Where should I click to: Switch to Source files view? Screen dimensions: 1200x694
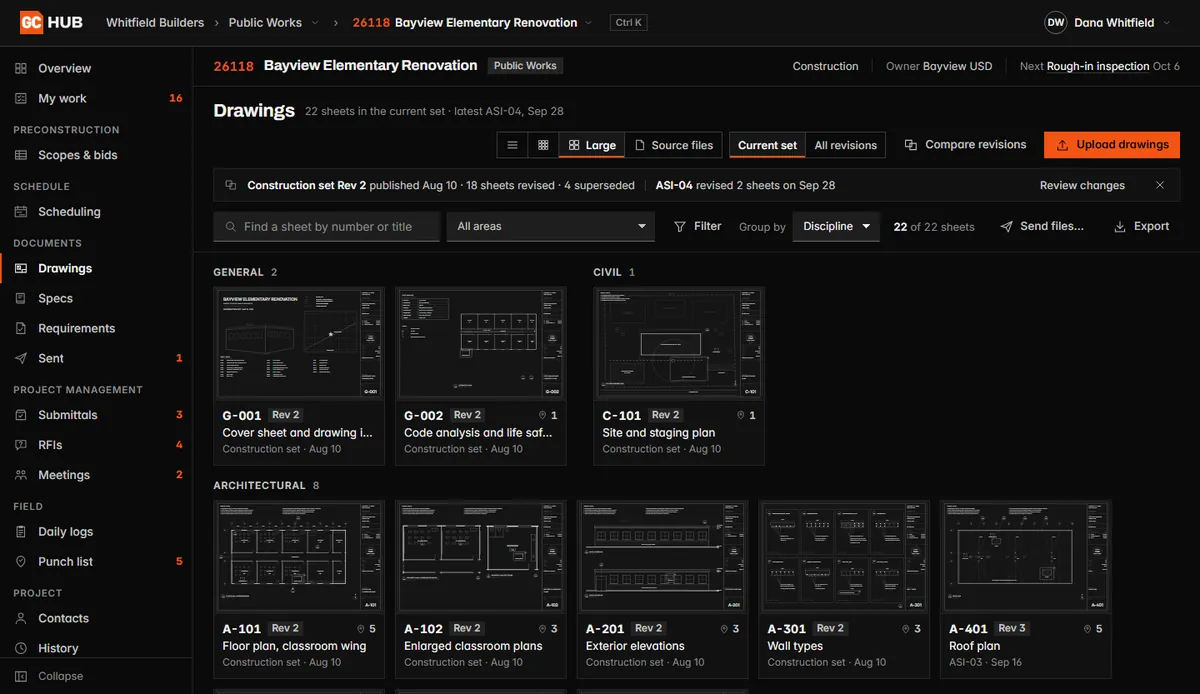tap(674, 145)
